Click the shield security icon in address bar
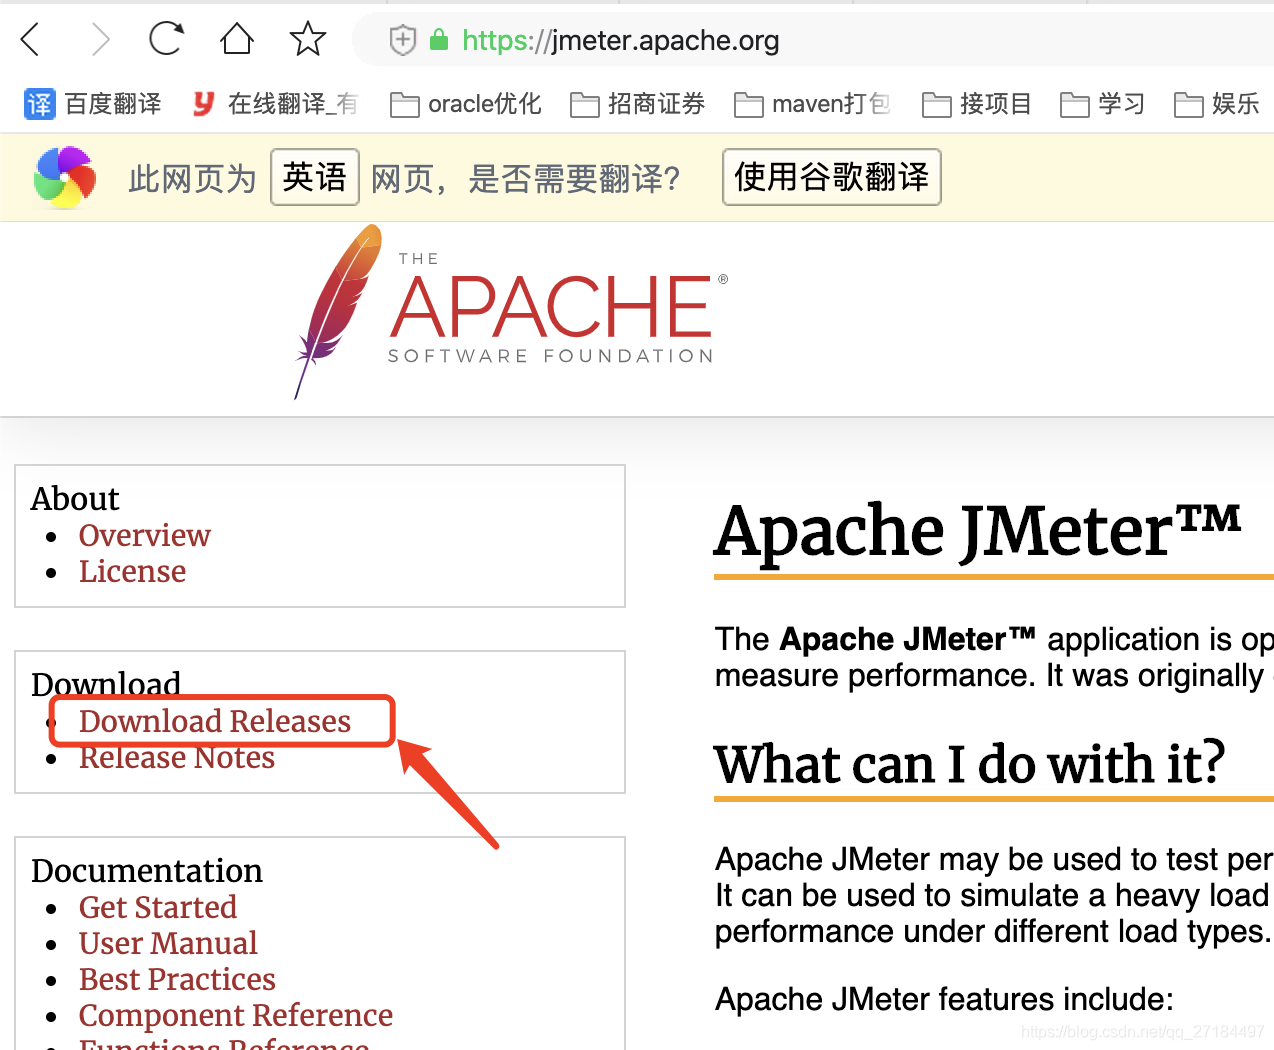The height and width of the screenshot is (1050, 1274). [x=402, y=40]
